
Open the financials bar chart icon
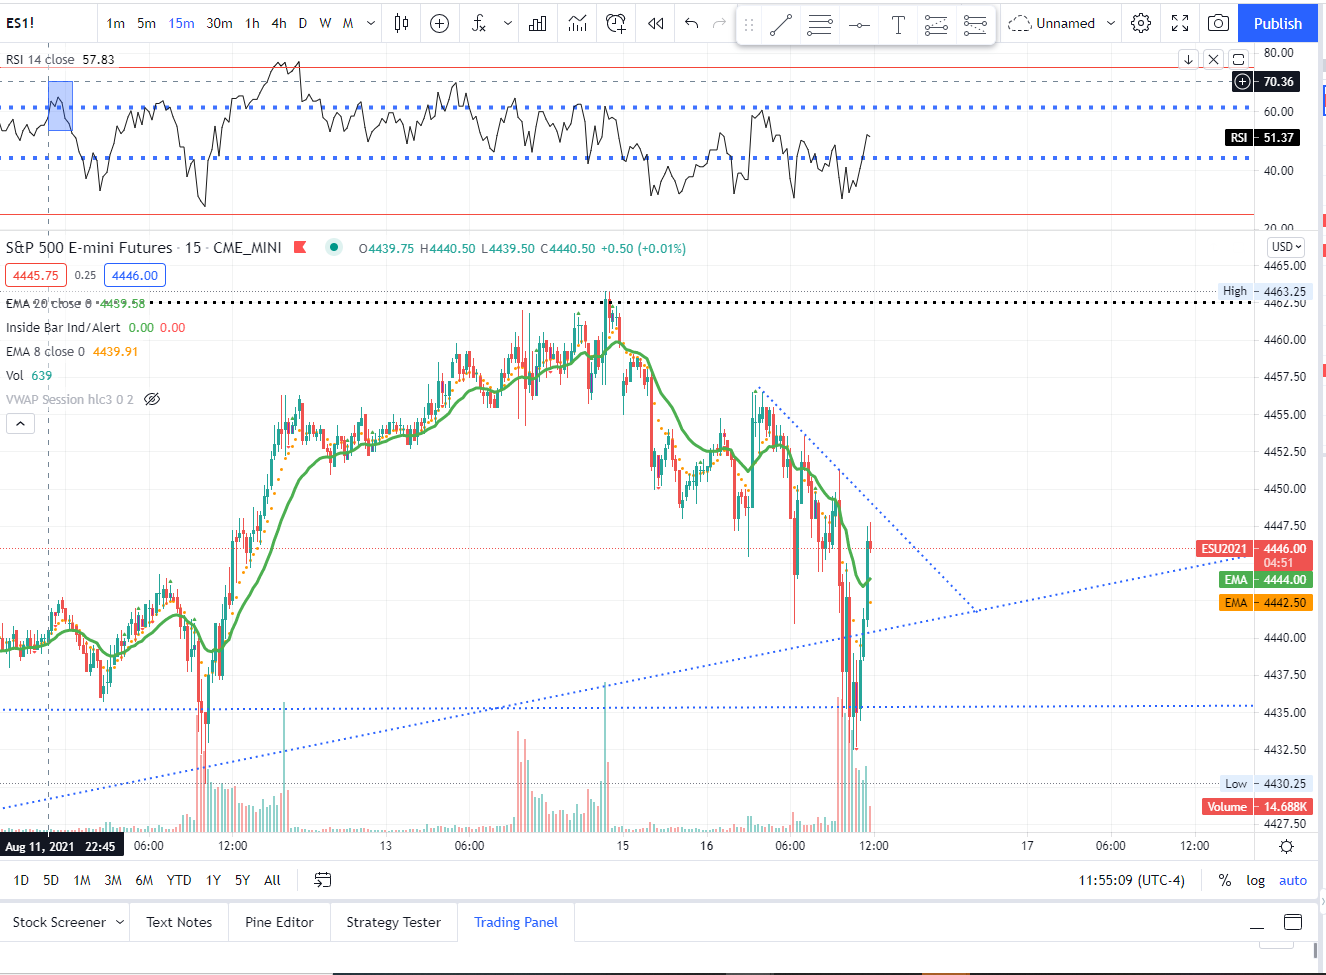(x=538, y=23)
